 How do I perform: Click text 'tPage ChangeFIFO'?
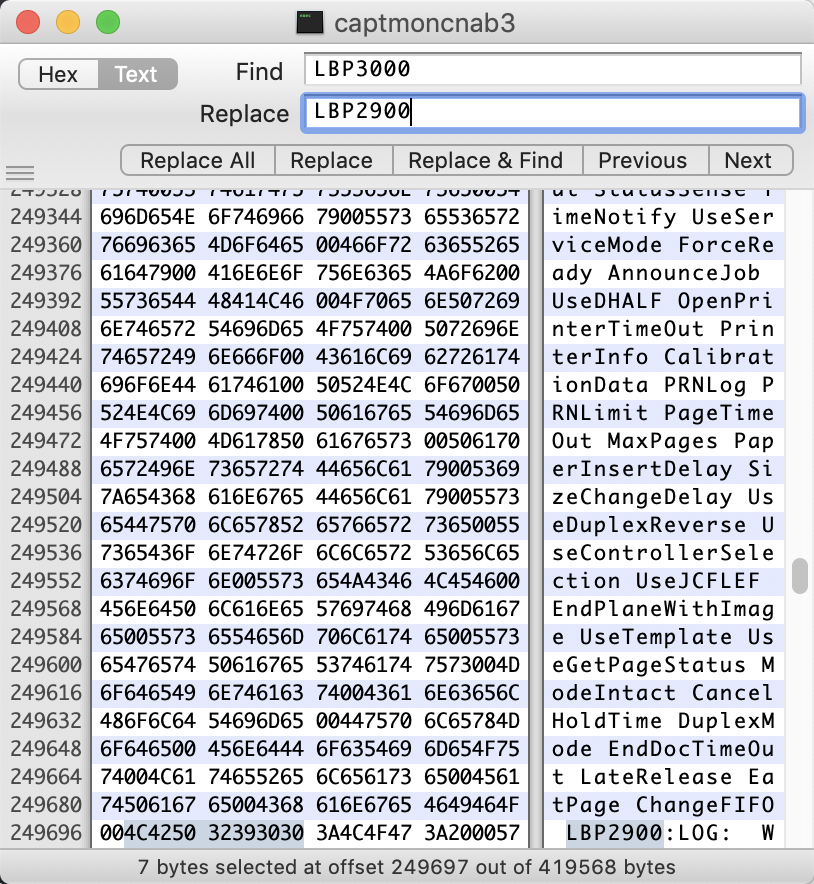point(662,805)
